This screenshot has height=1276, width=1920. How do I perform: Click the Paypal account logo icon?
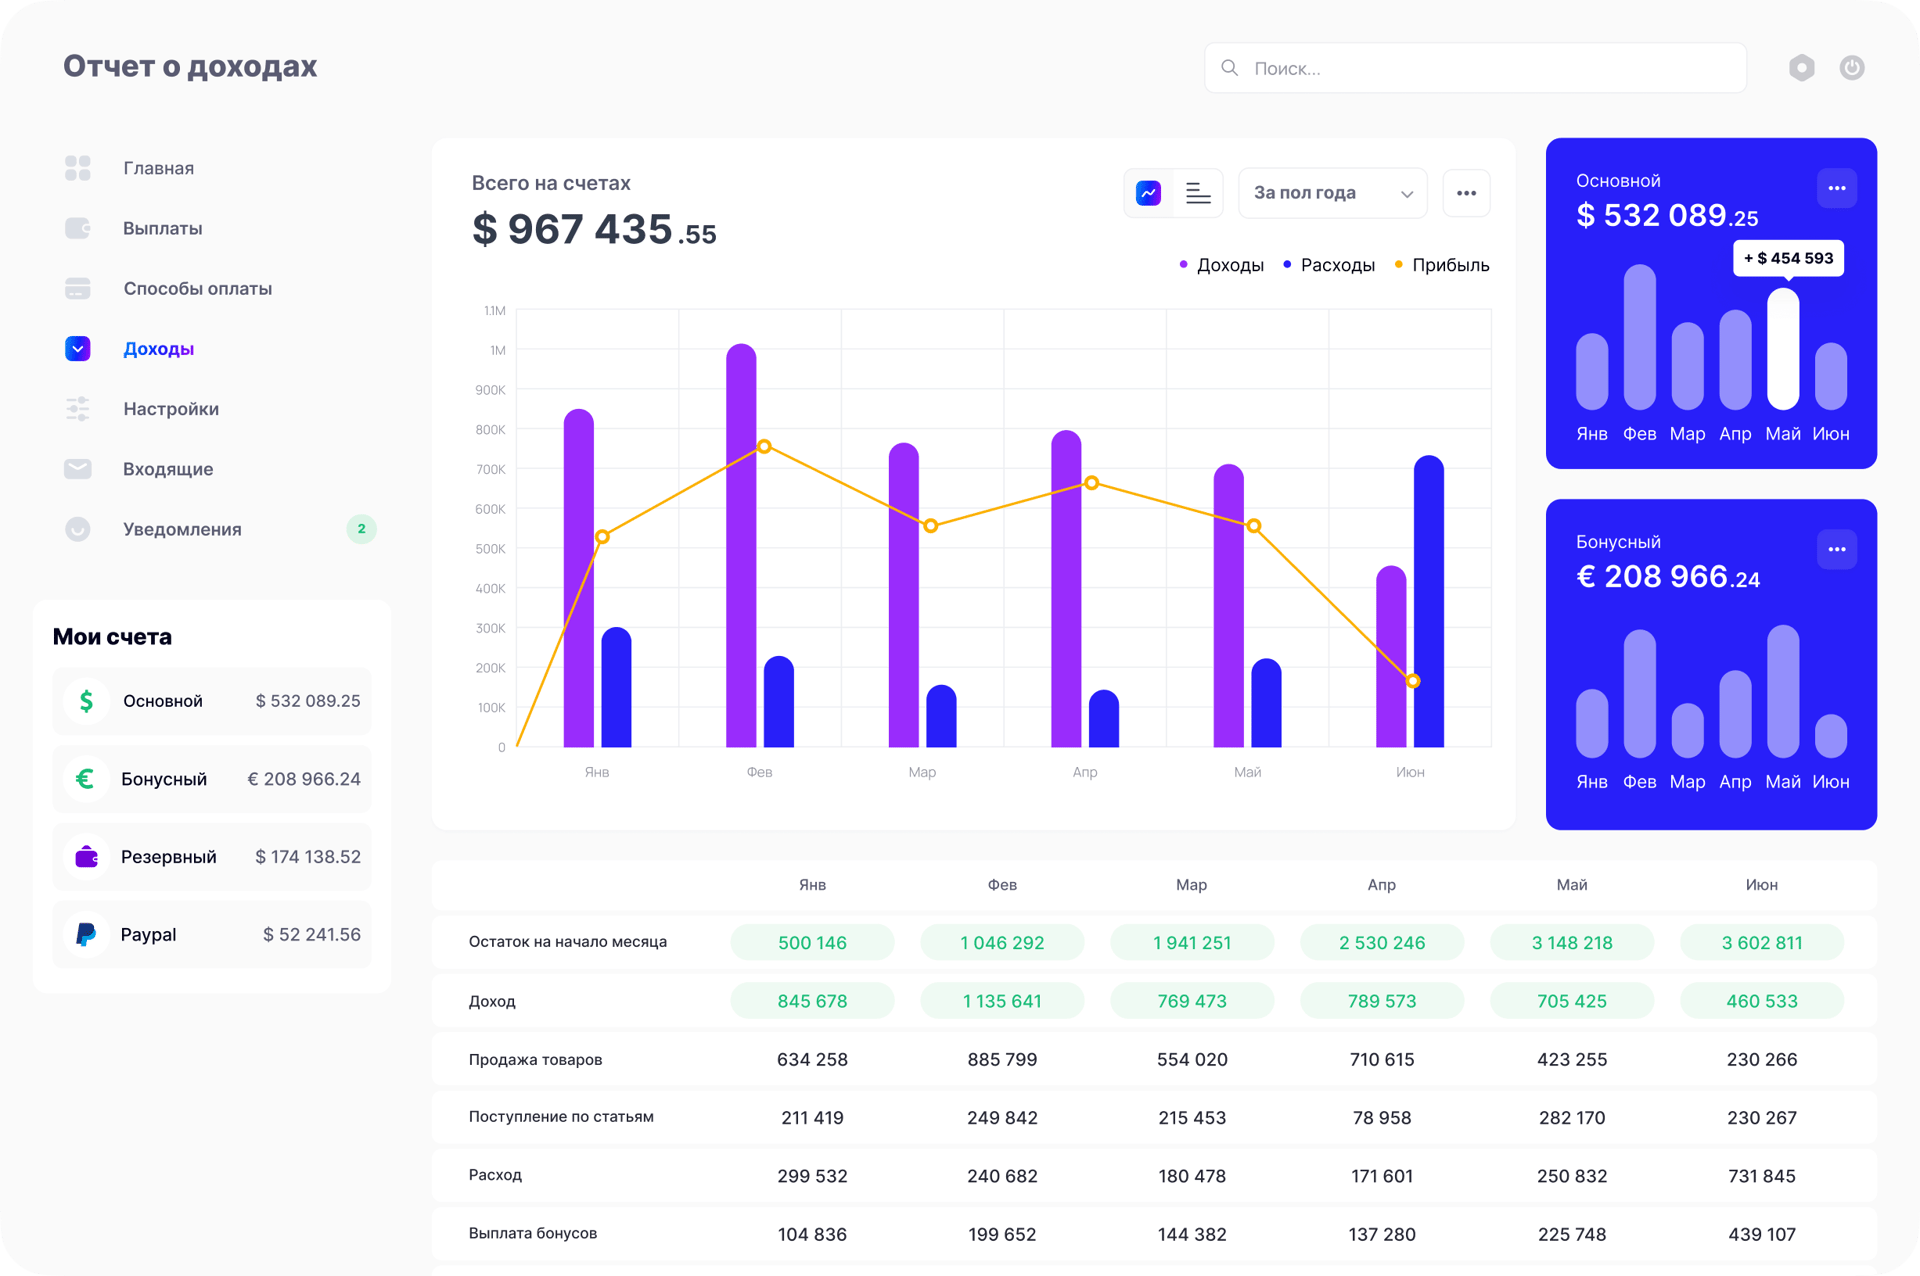coord(86,934)
